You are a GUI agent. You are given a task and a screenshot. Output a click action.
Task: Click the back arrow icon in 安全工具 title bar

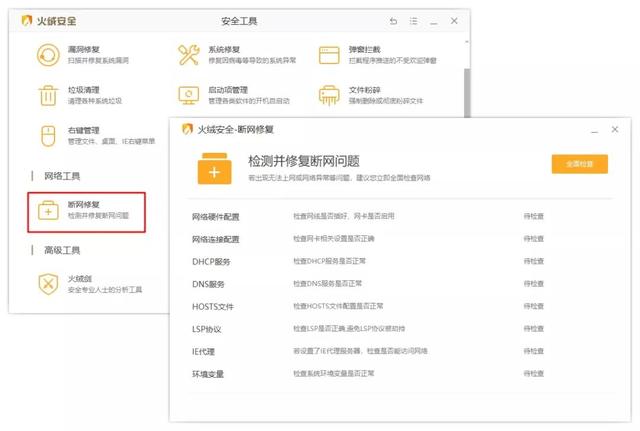393,21
